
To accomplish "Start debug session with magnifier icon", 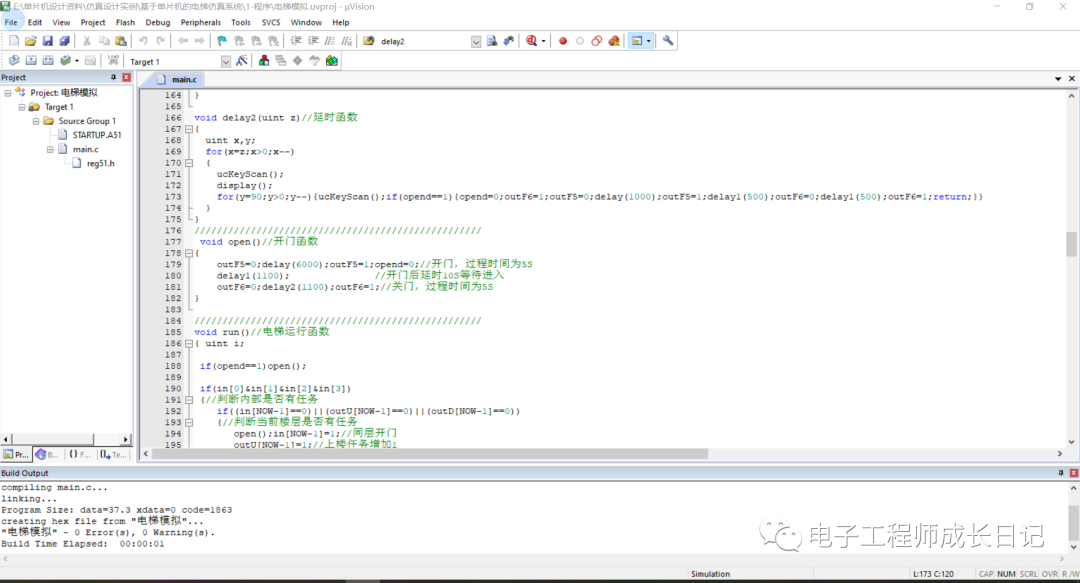I will pos(531,41).
